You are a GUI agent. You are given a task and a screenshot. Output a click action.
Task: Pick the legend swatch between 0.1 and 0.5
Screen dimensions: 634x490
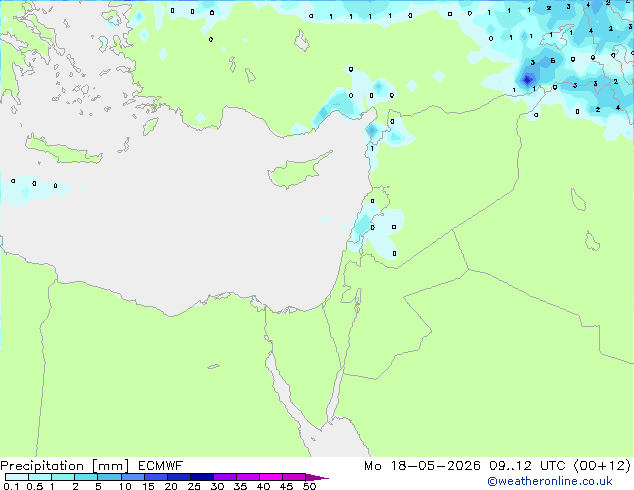click(x=17, y=477)
